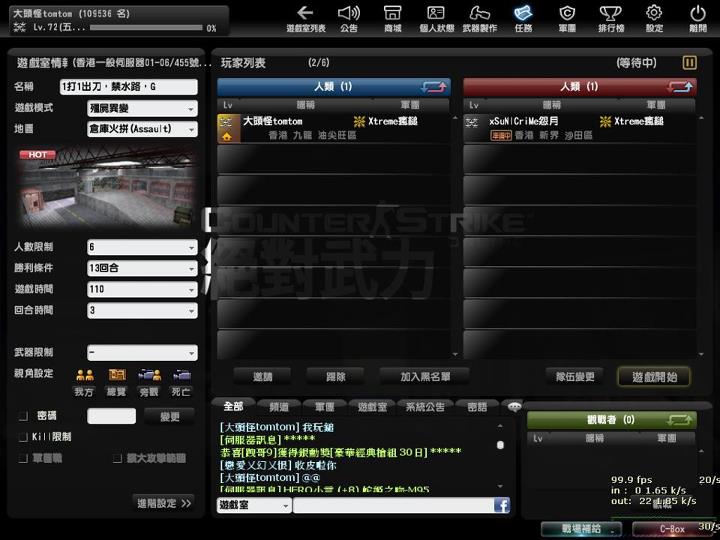Select player row xSuN|CriMe怨月
The image size is (720, 540).
pos(579,128)
